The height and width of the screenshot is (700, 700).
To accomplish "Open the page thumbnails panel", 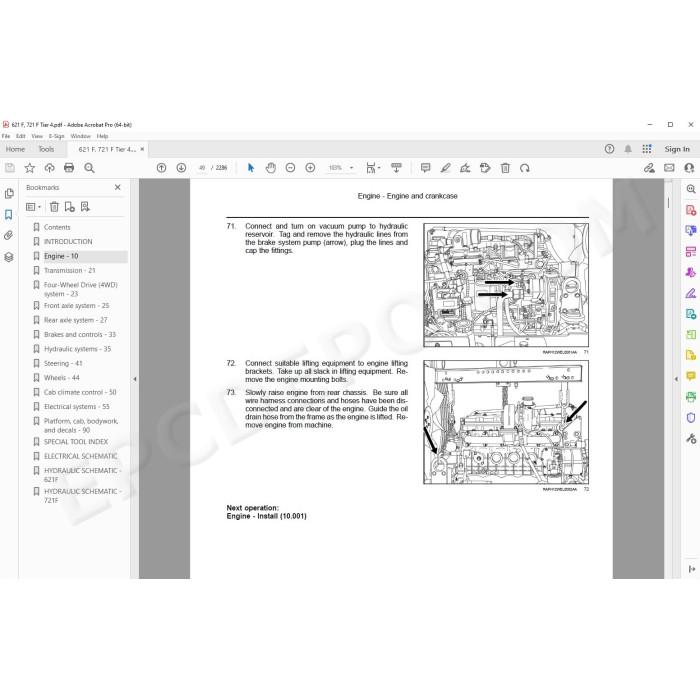I will click(x=9, y=194).
